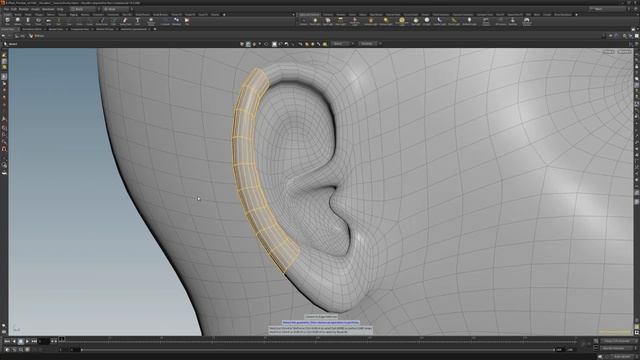Viewport: 640px width, 360px height.
Task: Click the timeline current frame marker
Action: [62, 339]
